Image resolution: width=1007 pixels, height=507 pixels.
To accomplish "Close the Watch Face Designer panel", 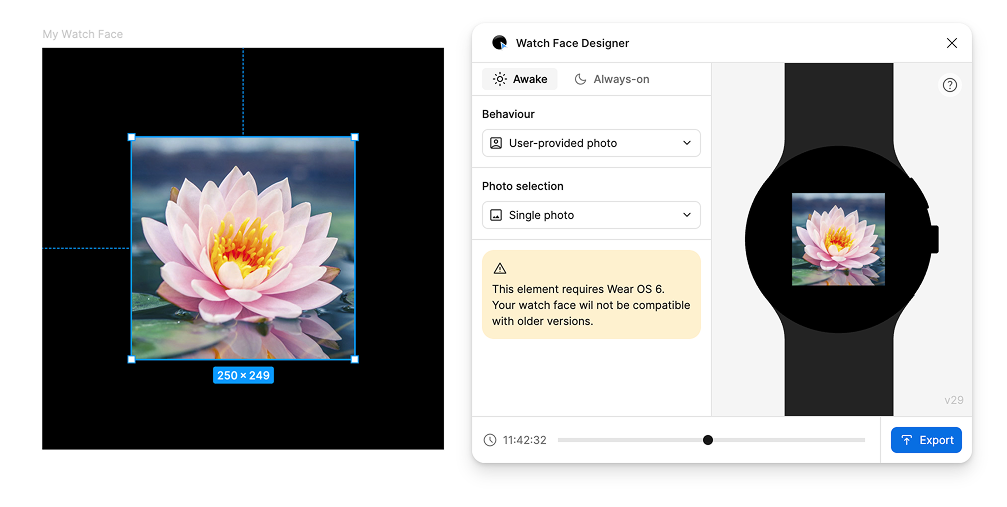I will click(x=951, y=43).
